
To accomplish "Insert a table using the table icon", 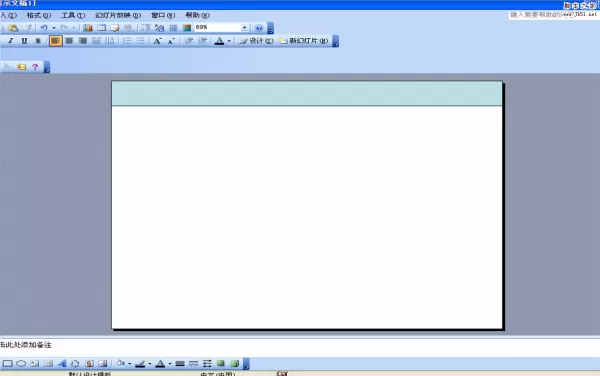I will tap(101, 28).
